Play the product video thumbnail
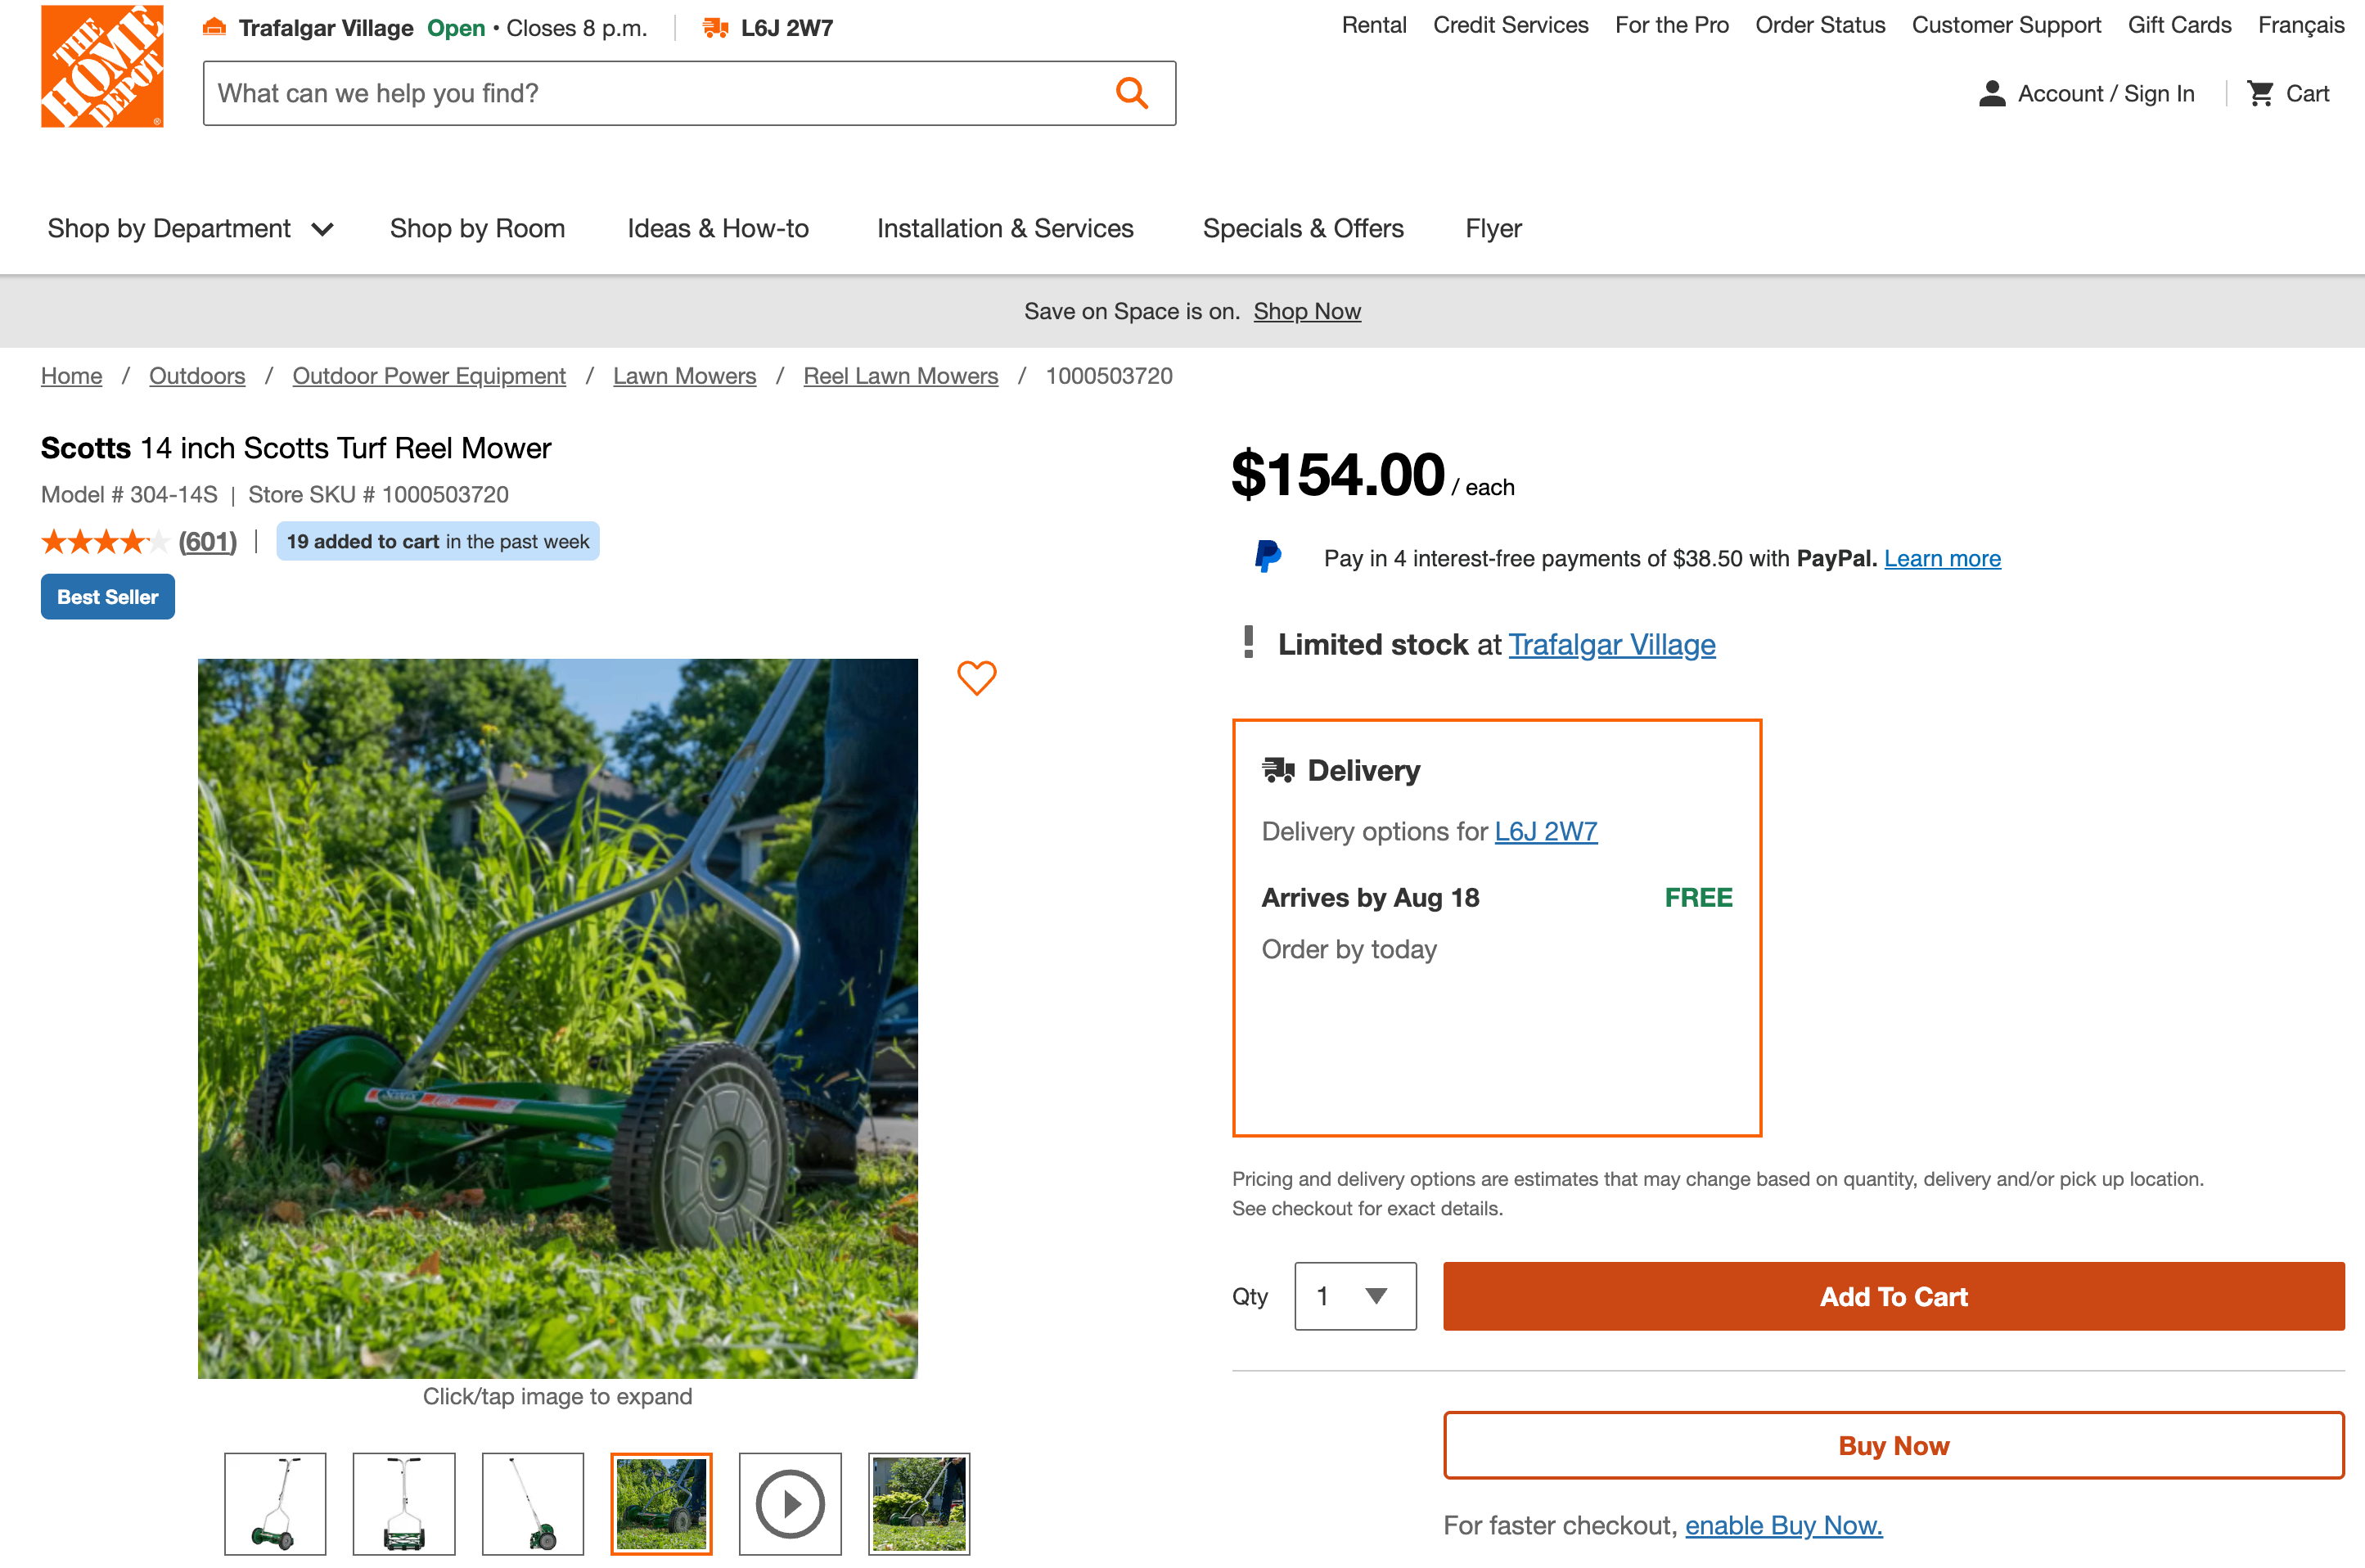Screen dimensions: 2365x1568 pyautogui.click(x=790, y=1503)
